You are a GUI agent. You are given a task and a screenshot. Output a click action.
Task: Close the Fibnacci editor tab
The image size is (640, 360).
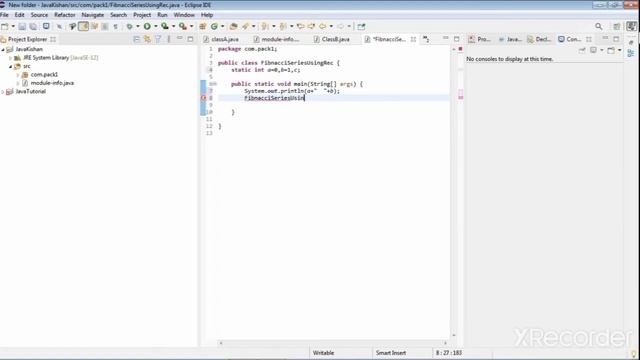pos(413,39)
